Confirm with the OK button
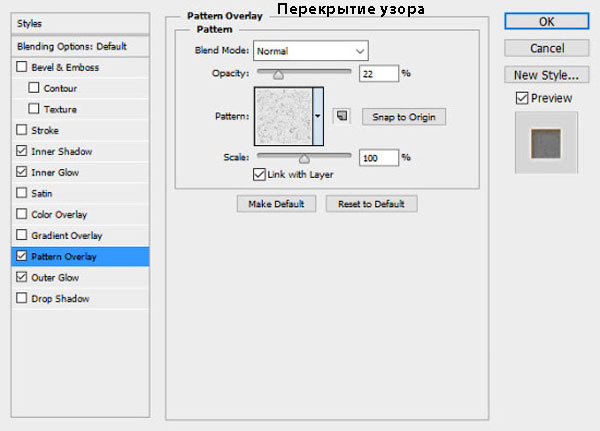This screenshot has height=431, width=600. [546, 21]
